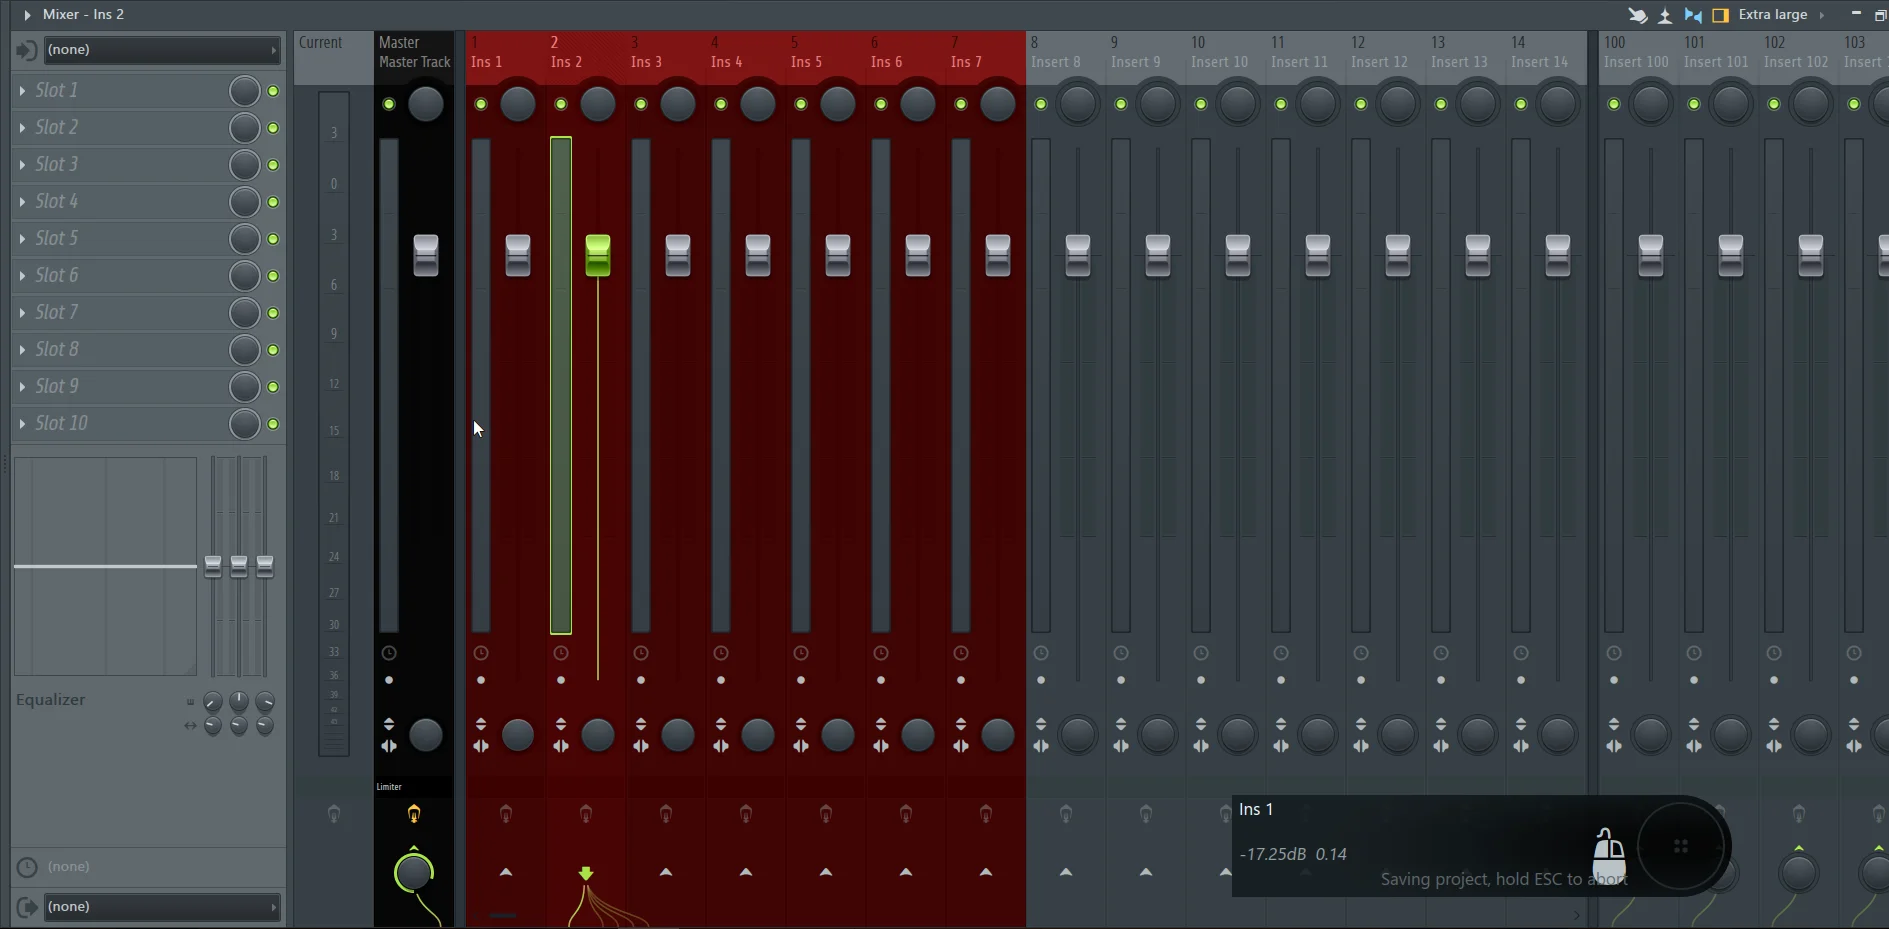Select the Insert 10 mixer track header
1889x929 pixels.
point(1226,53)
